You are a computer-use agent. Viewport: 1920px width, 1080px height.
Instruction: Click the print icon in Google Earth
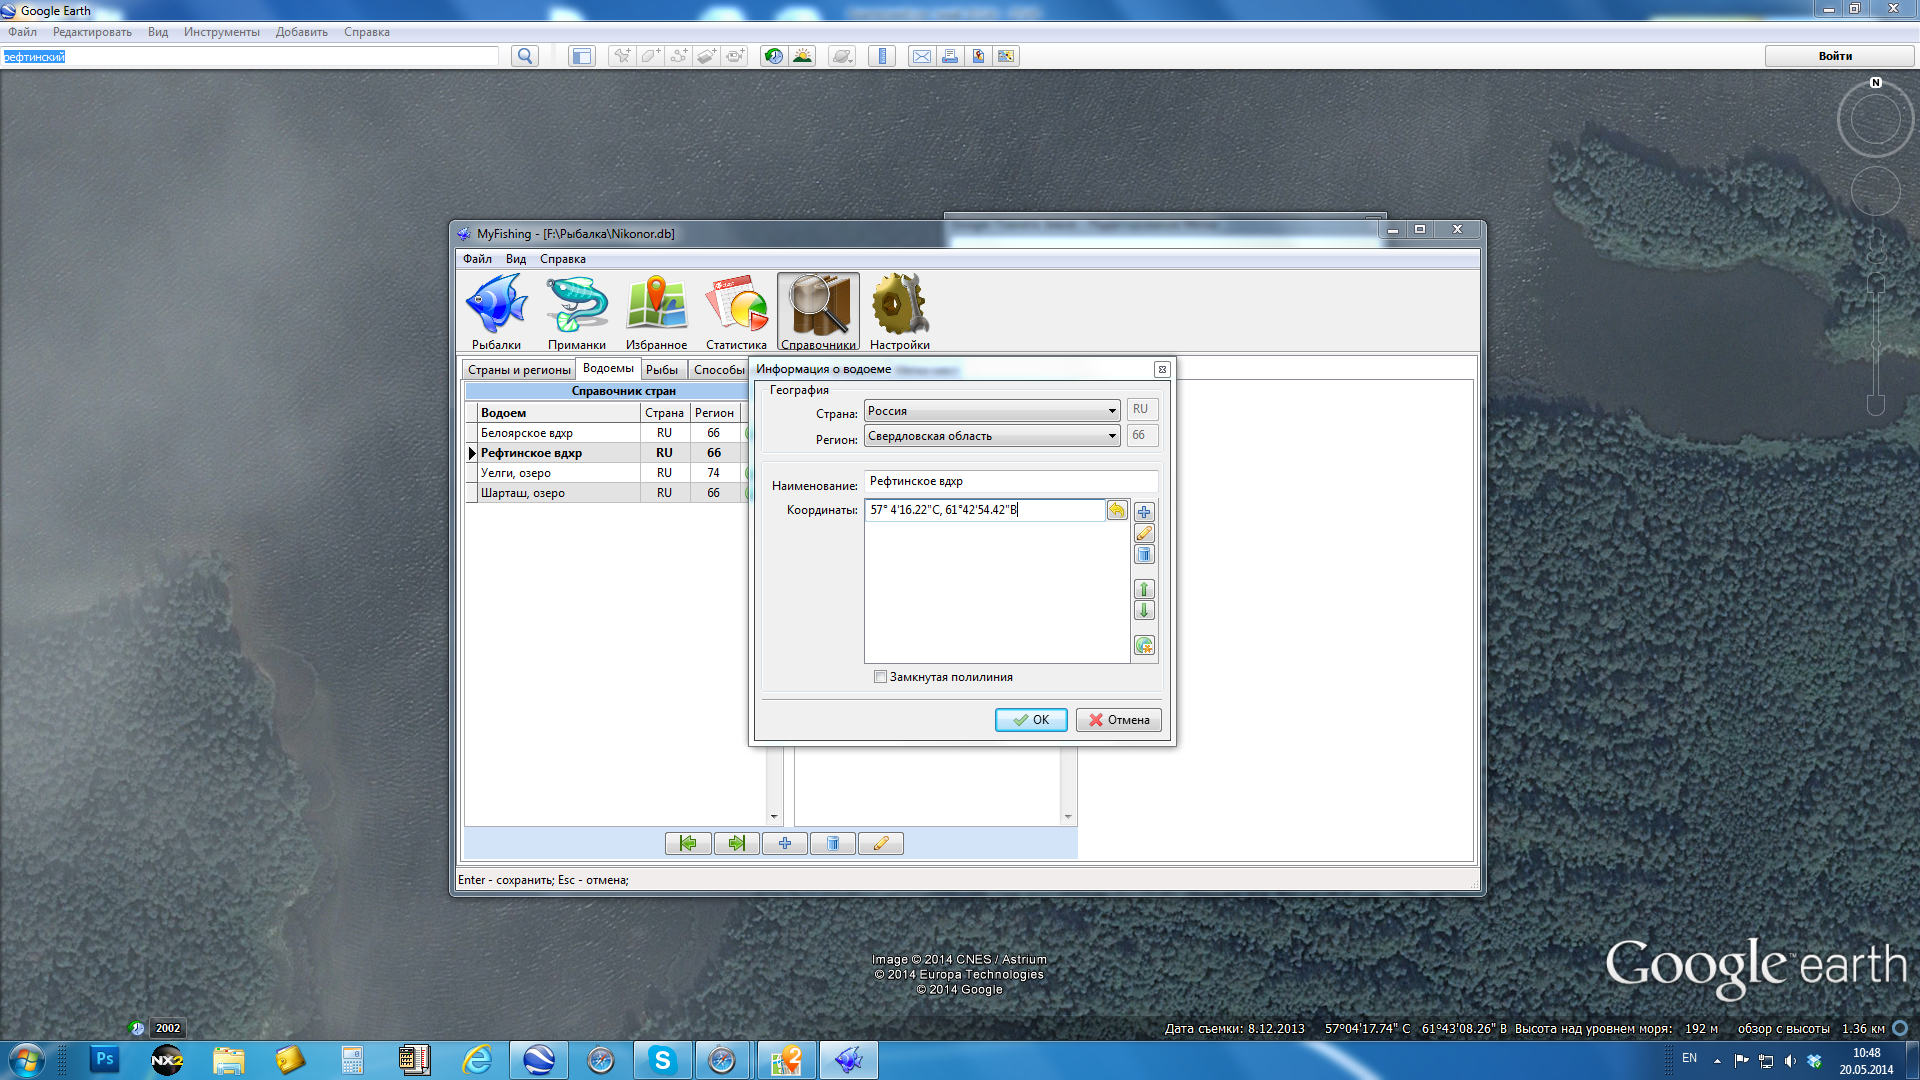[950, 56]
